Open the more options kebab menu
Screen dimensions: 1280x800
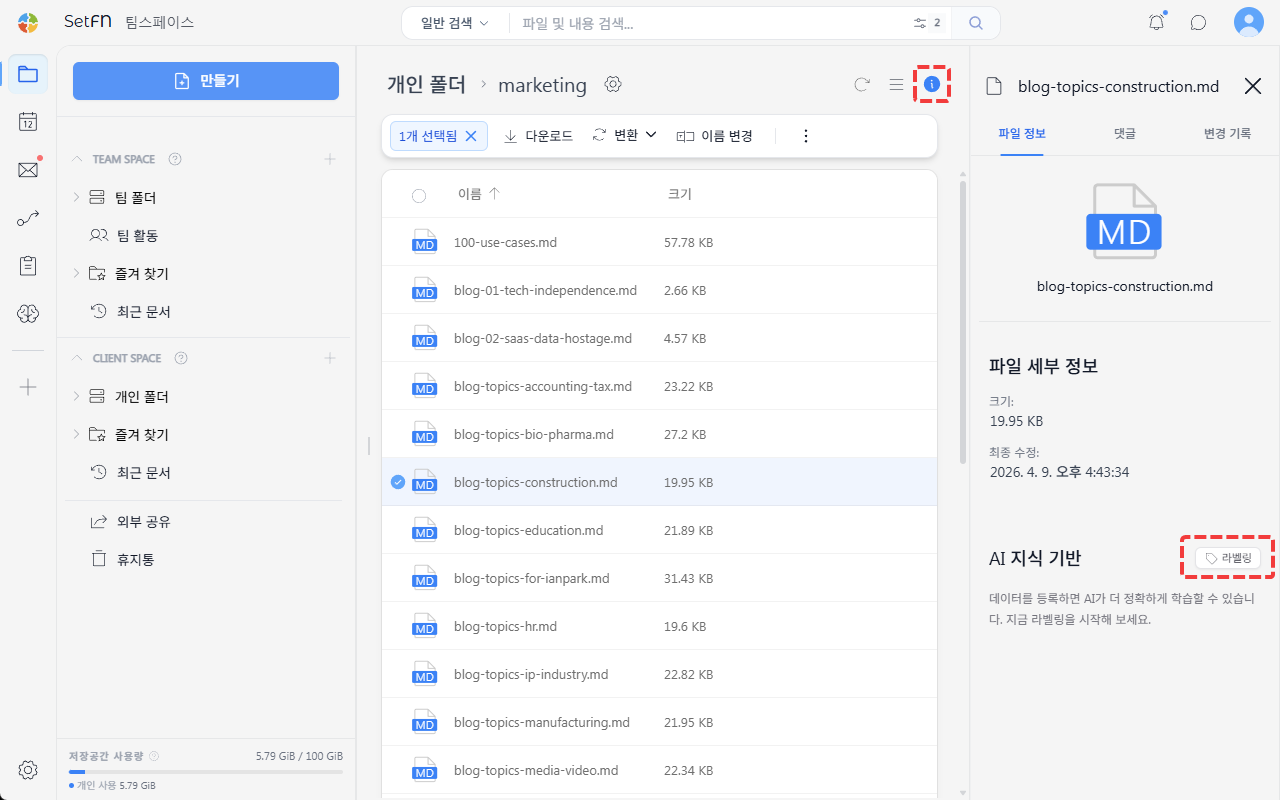tap(806, 136)
